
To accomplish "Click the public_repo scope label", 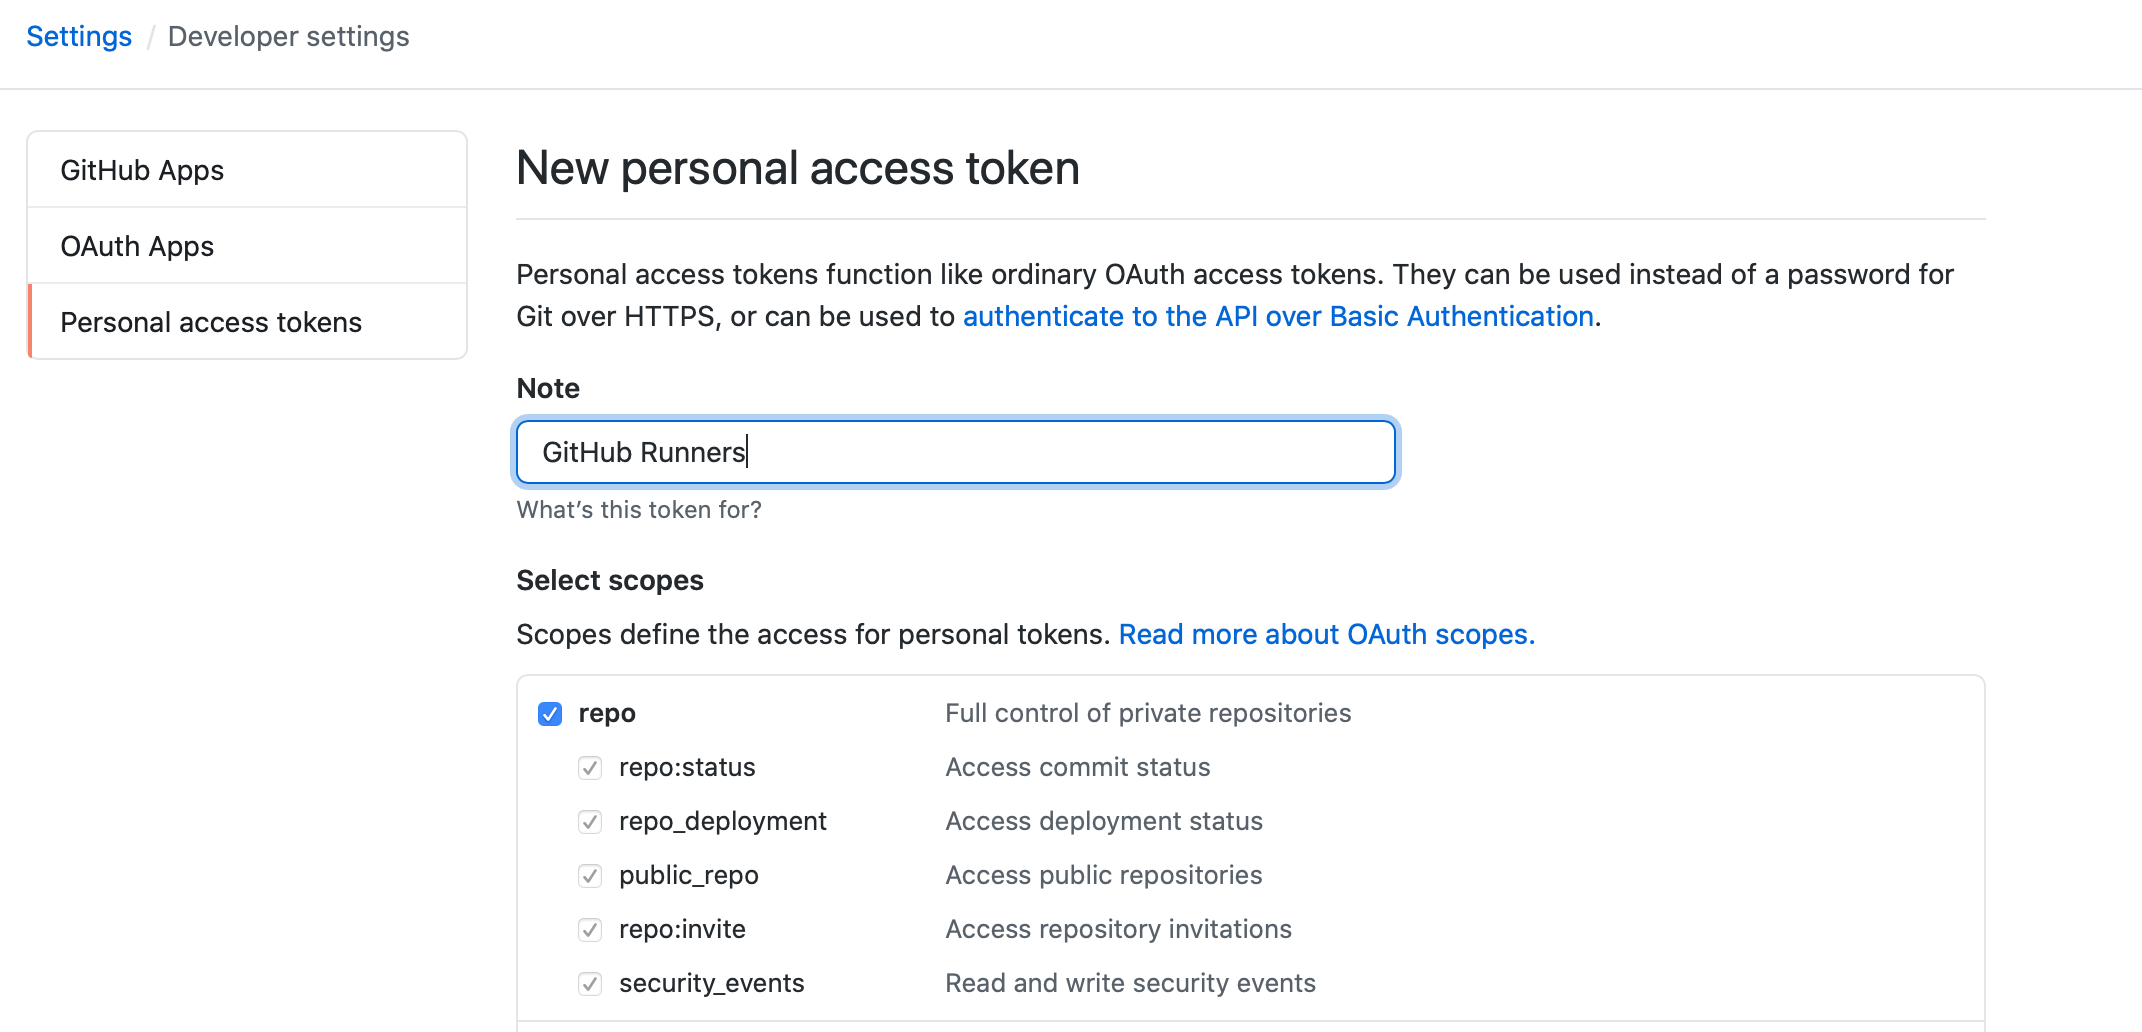I will (x=688, y=876).
